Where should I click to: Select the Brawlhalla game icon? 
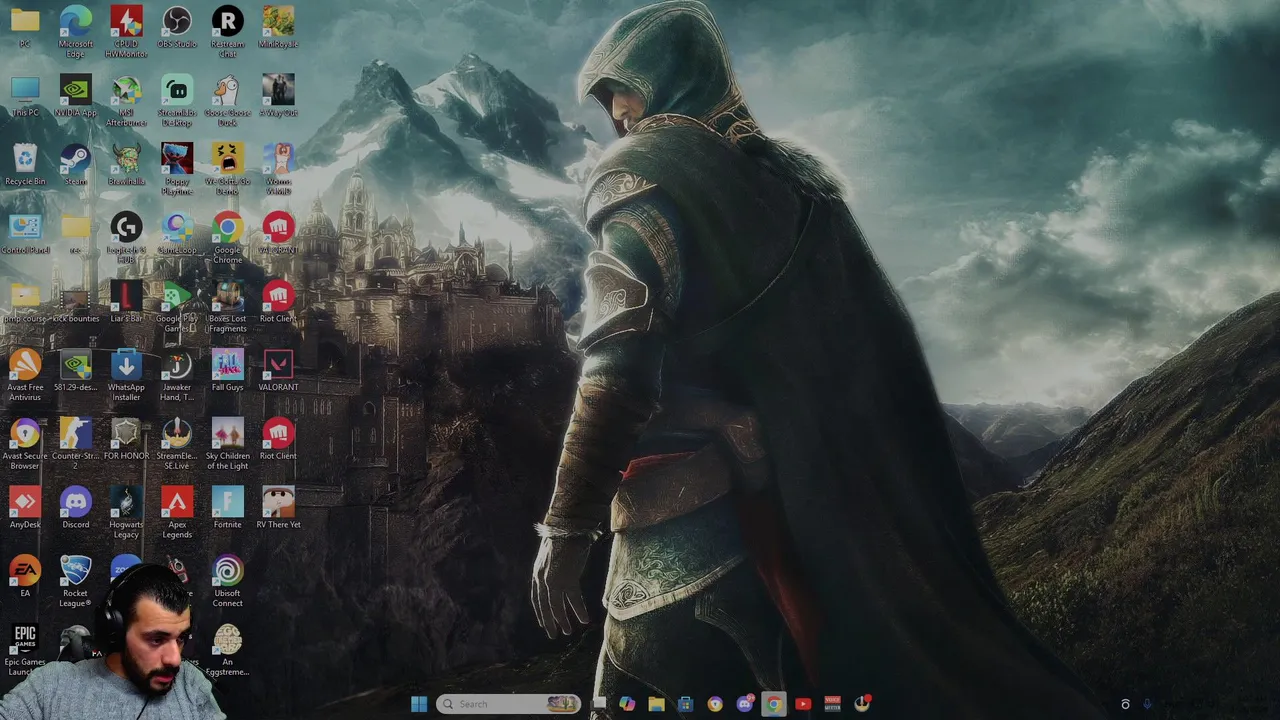coord(126,164)
